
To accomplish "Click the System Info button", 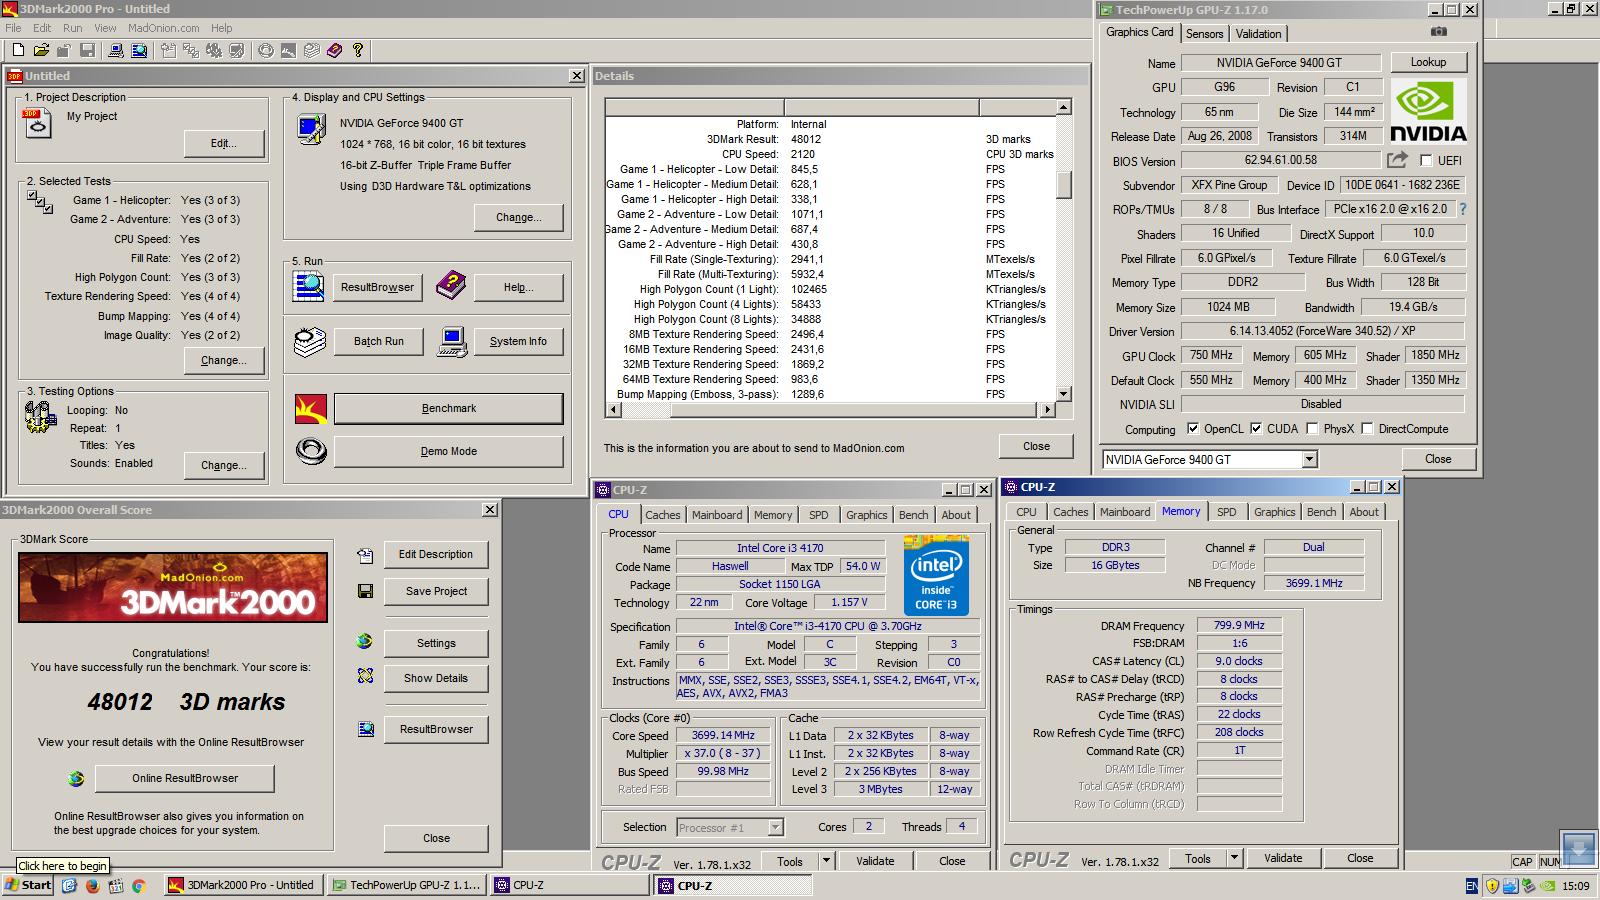I will click(x=518, y=341).
